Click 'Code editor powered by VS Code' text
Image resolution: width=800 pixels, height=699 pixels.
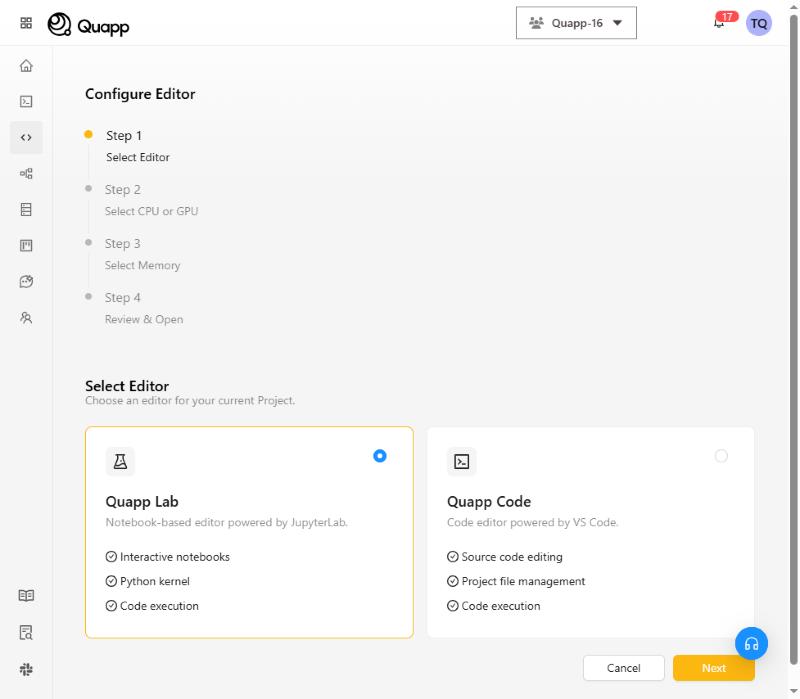532,522
